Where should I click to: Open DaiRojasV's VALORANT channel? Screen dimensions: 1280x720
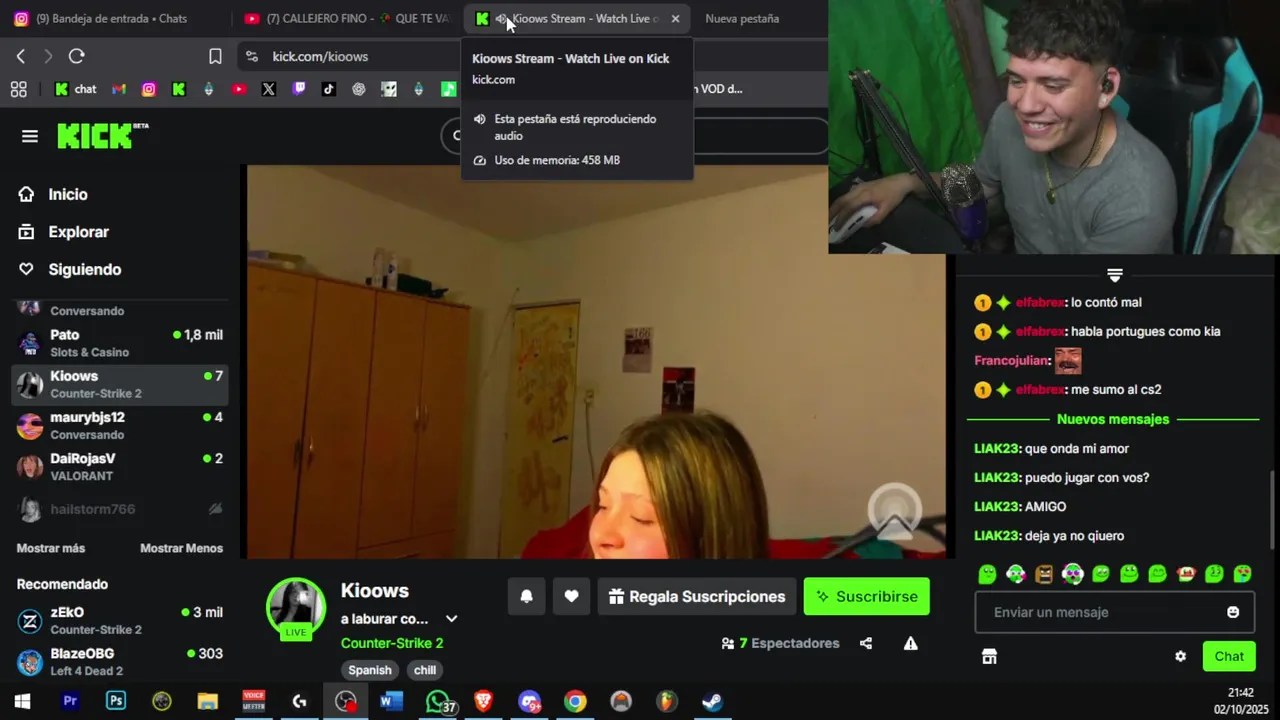(x=120, y=466)
